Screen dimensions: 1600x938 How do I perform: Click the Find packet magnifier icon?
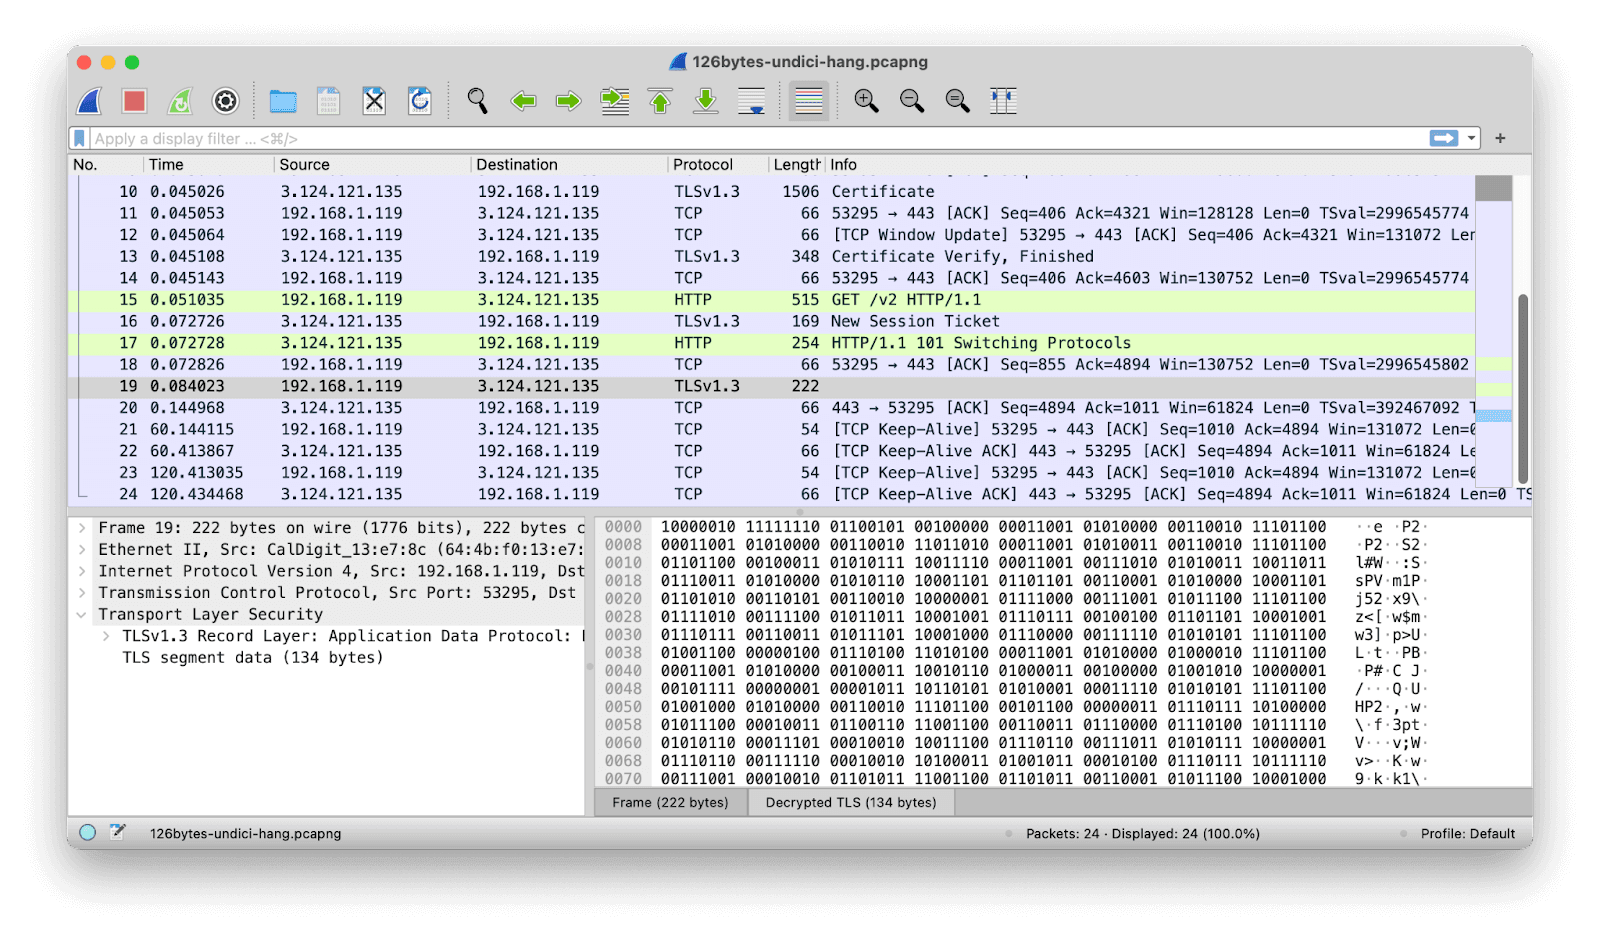[477, 101]
